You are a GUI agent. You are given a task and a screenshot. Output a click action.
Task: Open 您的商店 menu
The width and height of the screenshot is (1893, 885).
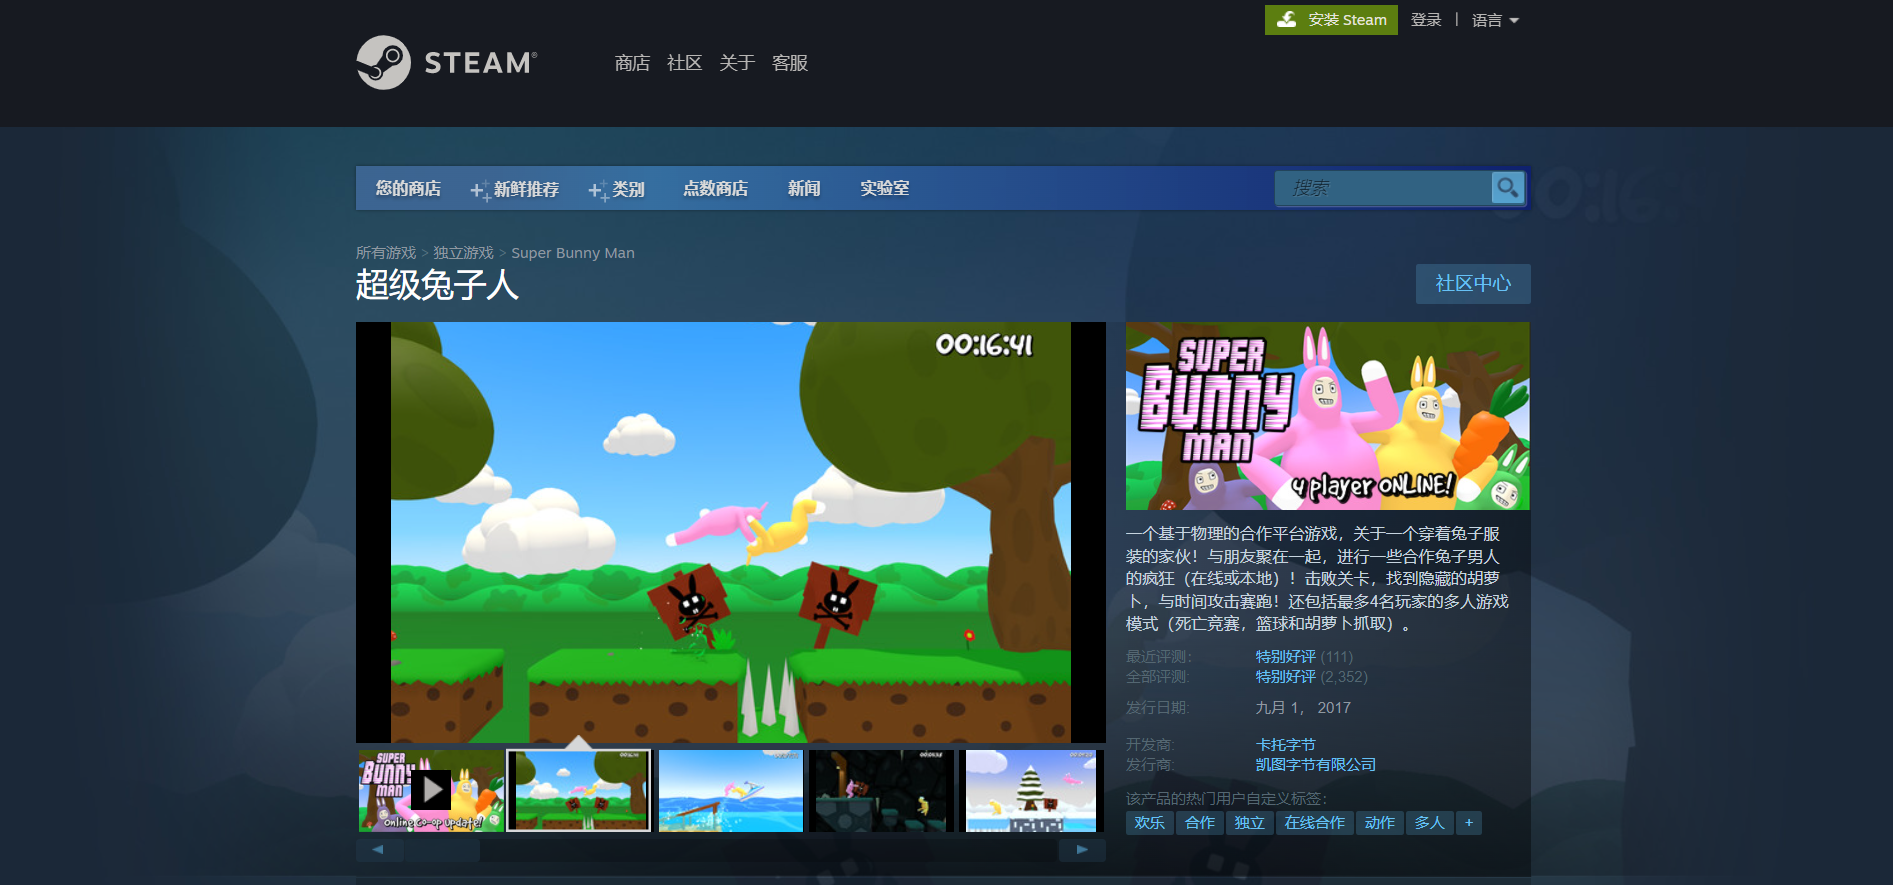pos(408,188)
